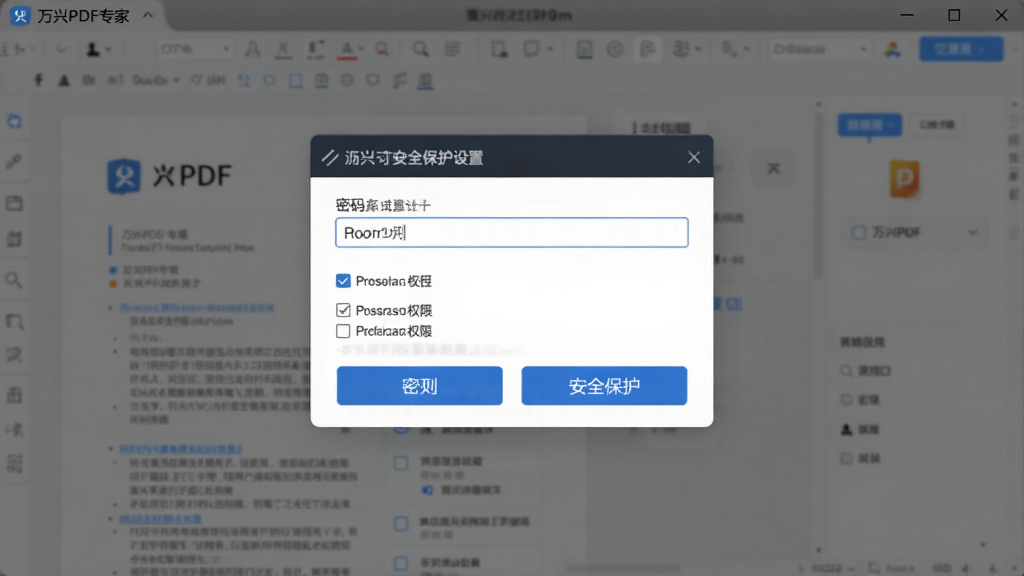Open the wide combo box at toolbar right
This screenshot has width=1024, height=576.
(820, 49)
